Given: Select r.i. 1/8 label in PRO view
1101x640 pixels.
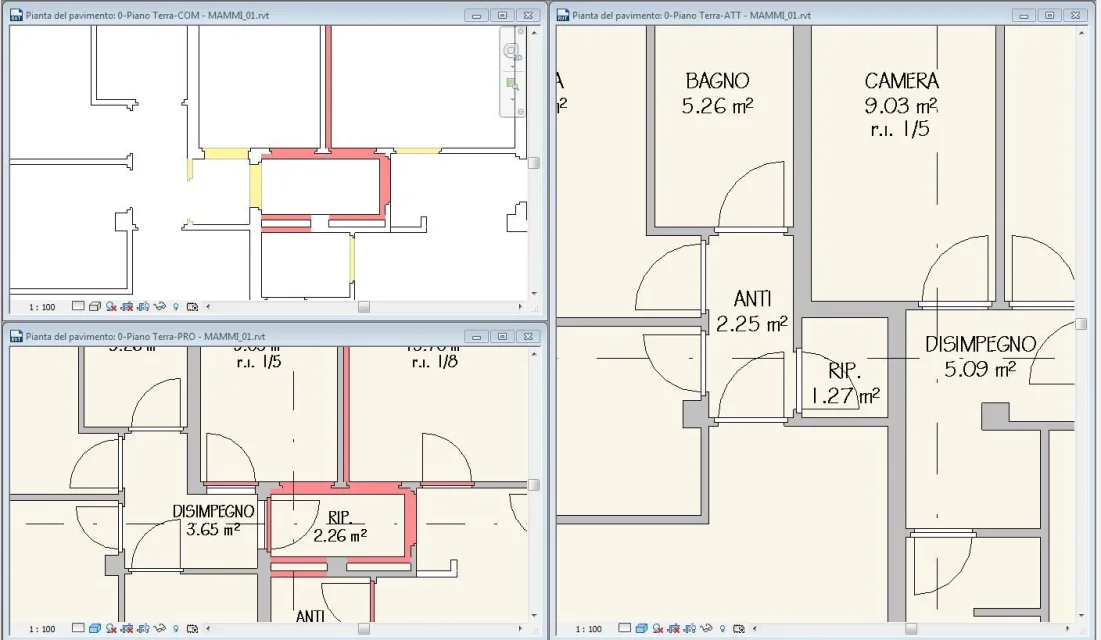Looking at the screenshot, I should click(x=435, y=362).
